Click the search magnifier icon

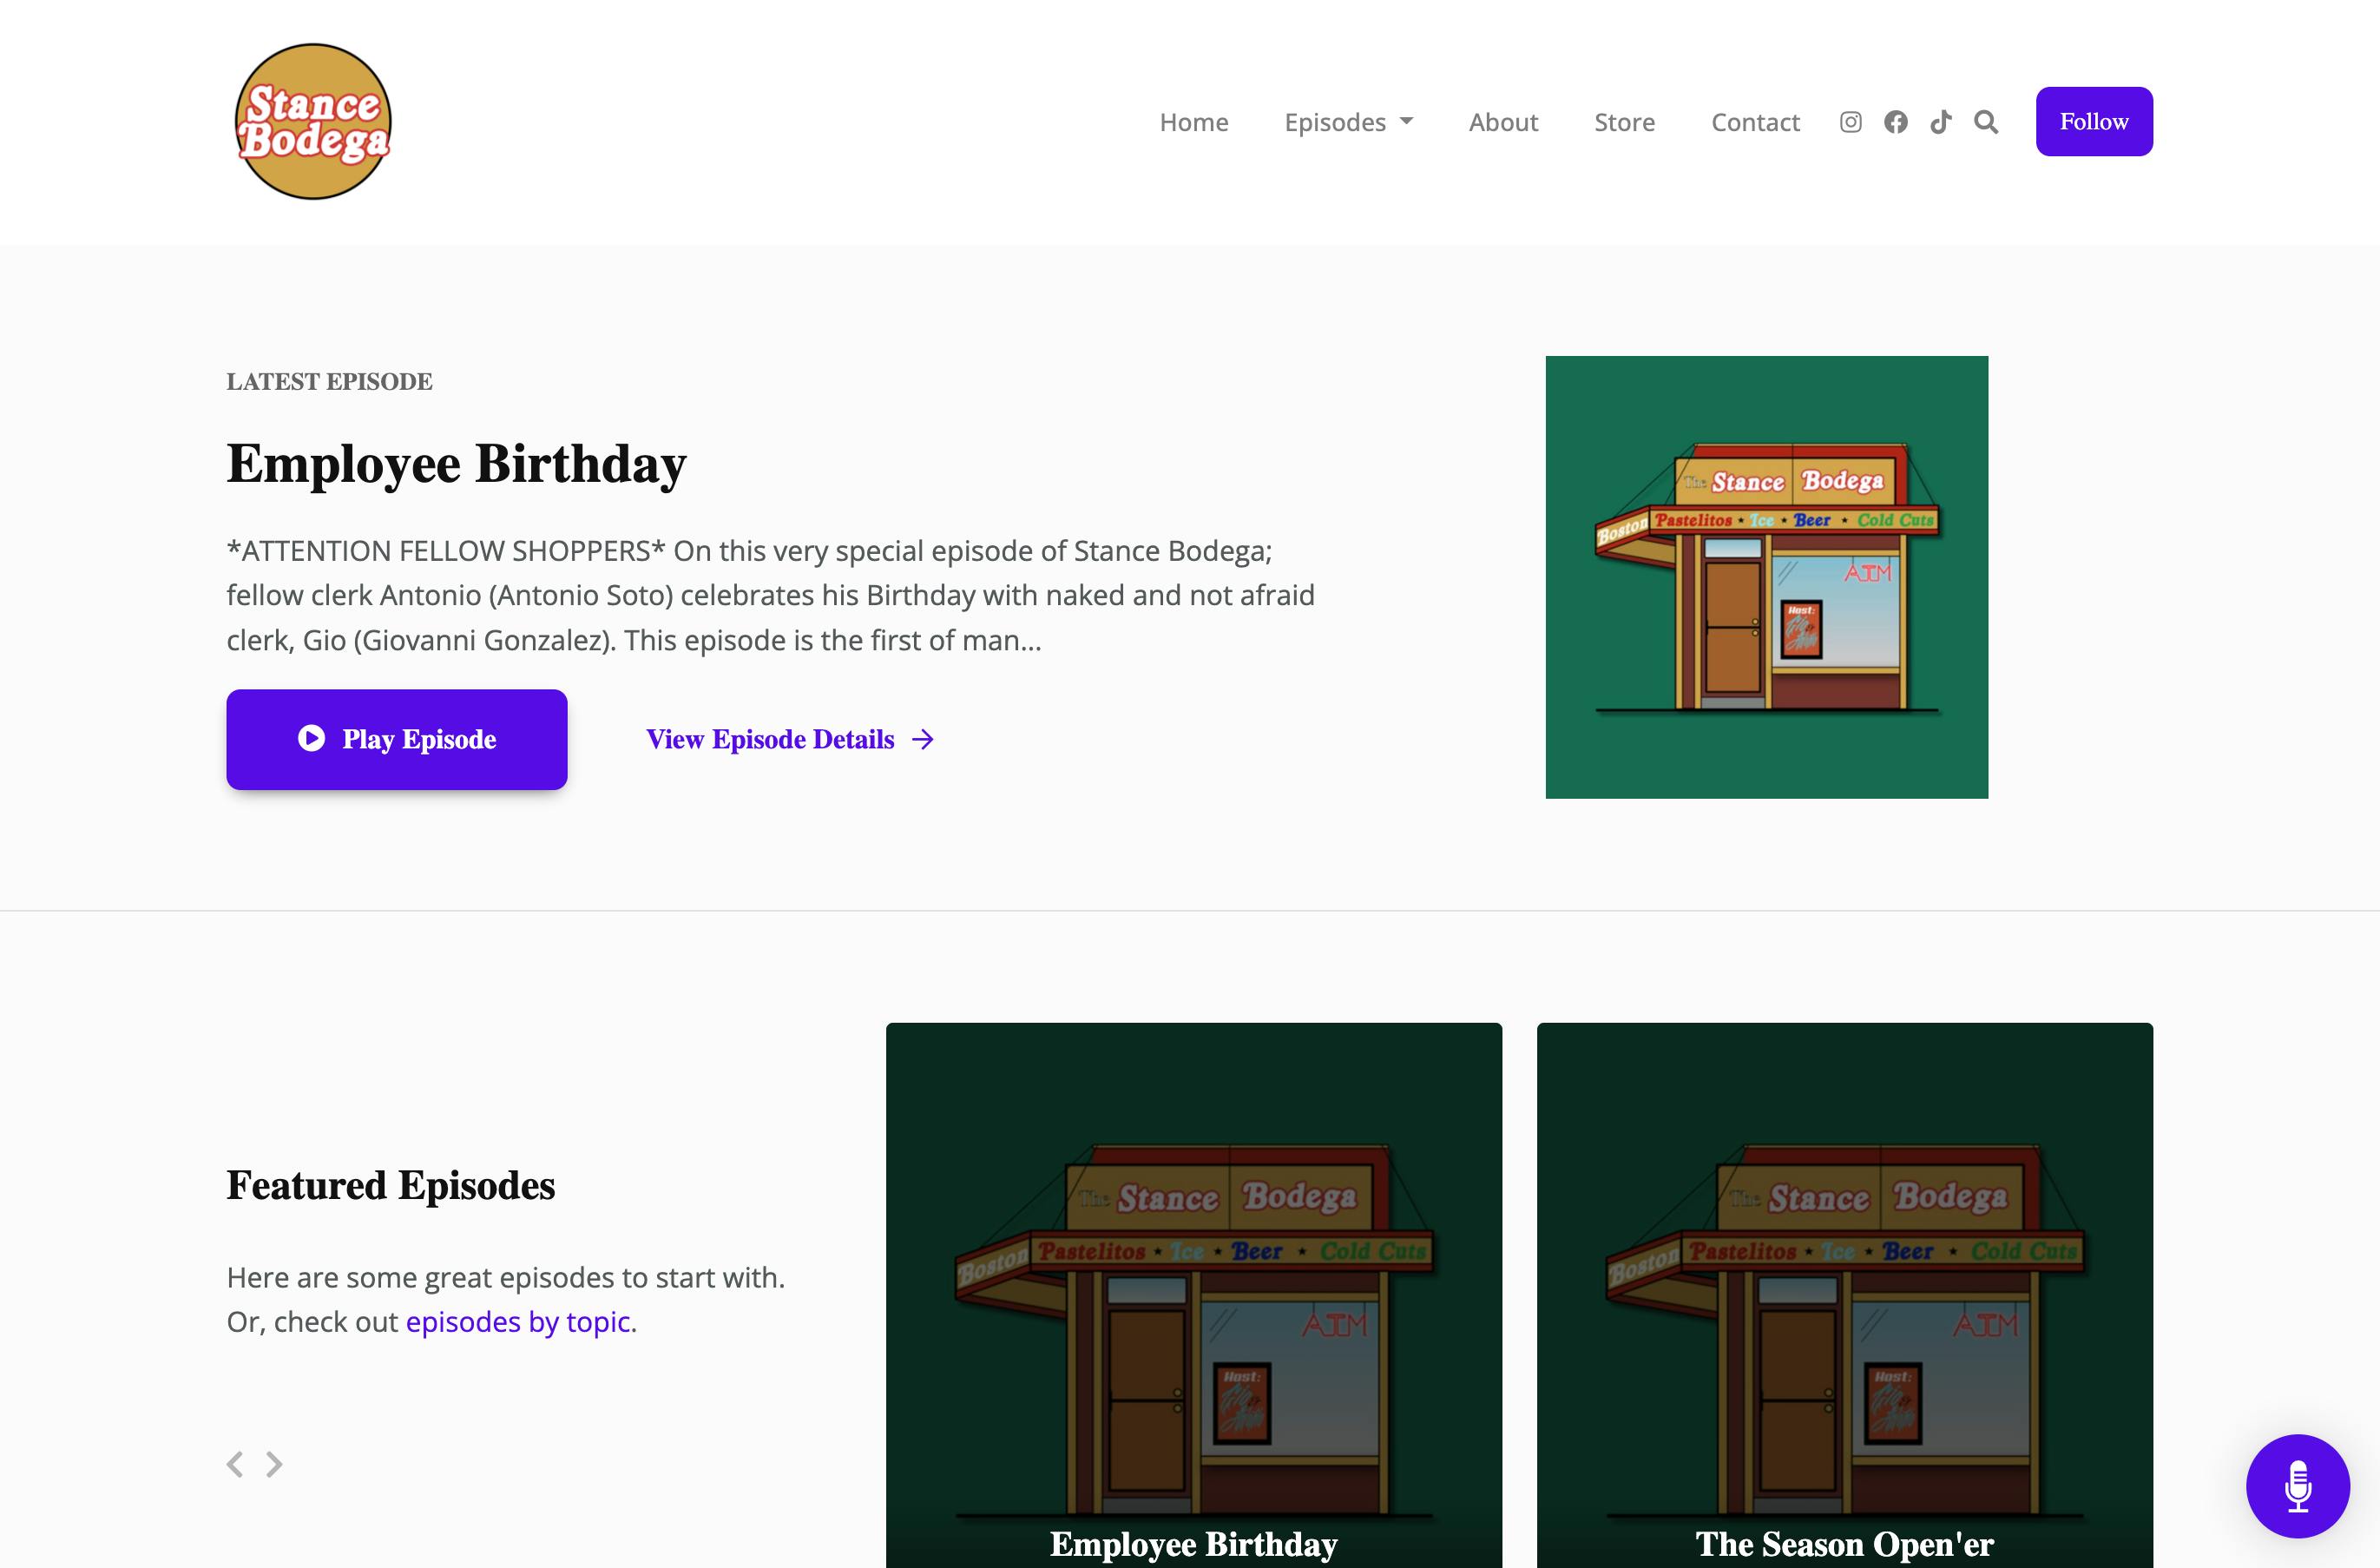coord(1986,121)
